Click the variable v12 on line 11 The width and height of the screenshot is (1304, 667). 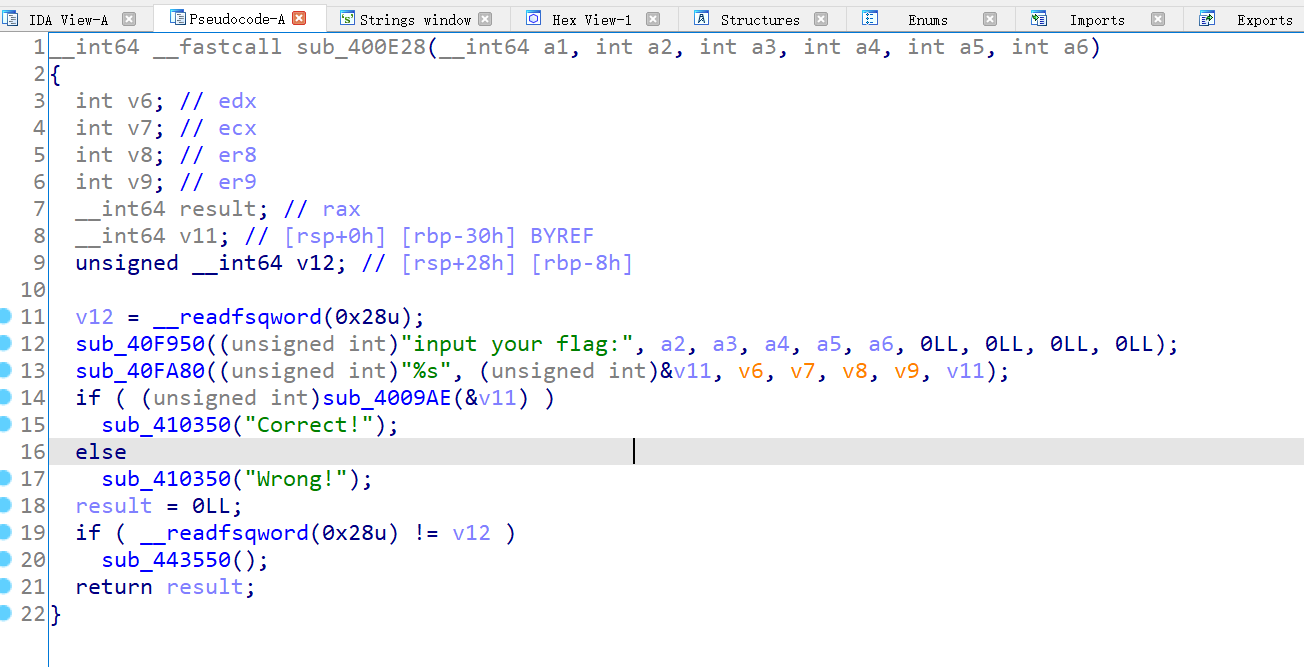click(96, 316)
